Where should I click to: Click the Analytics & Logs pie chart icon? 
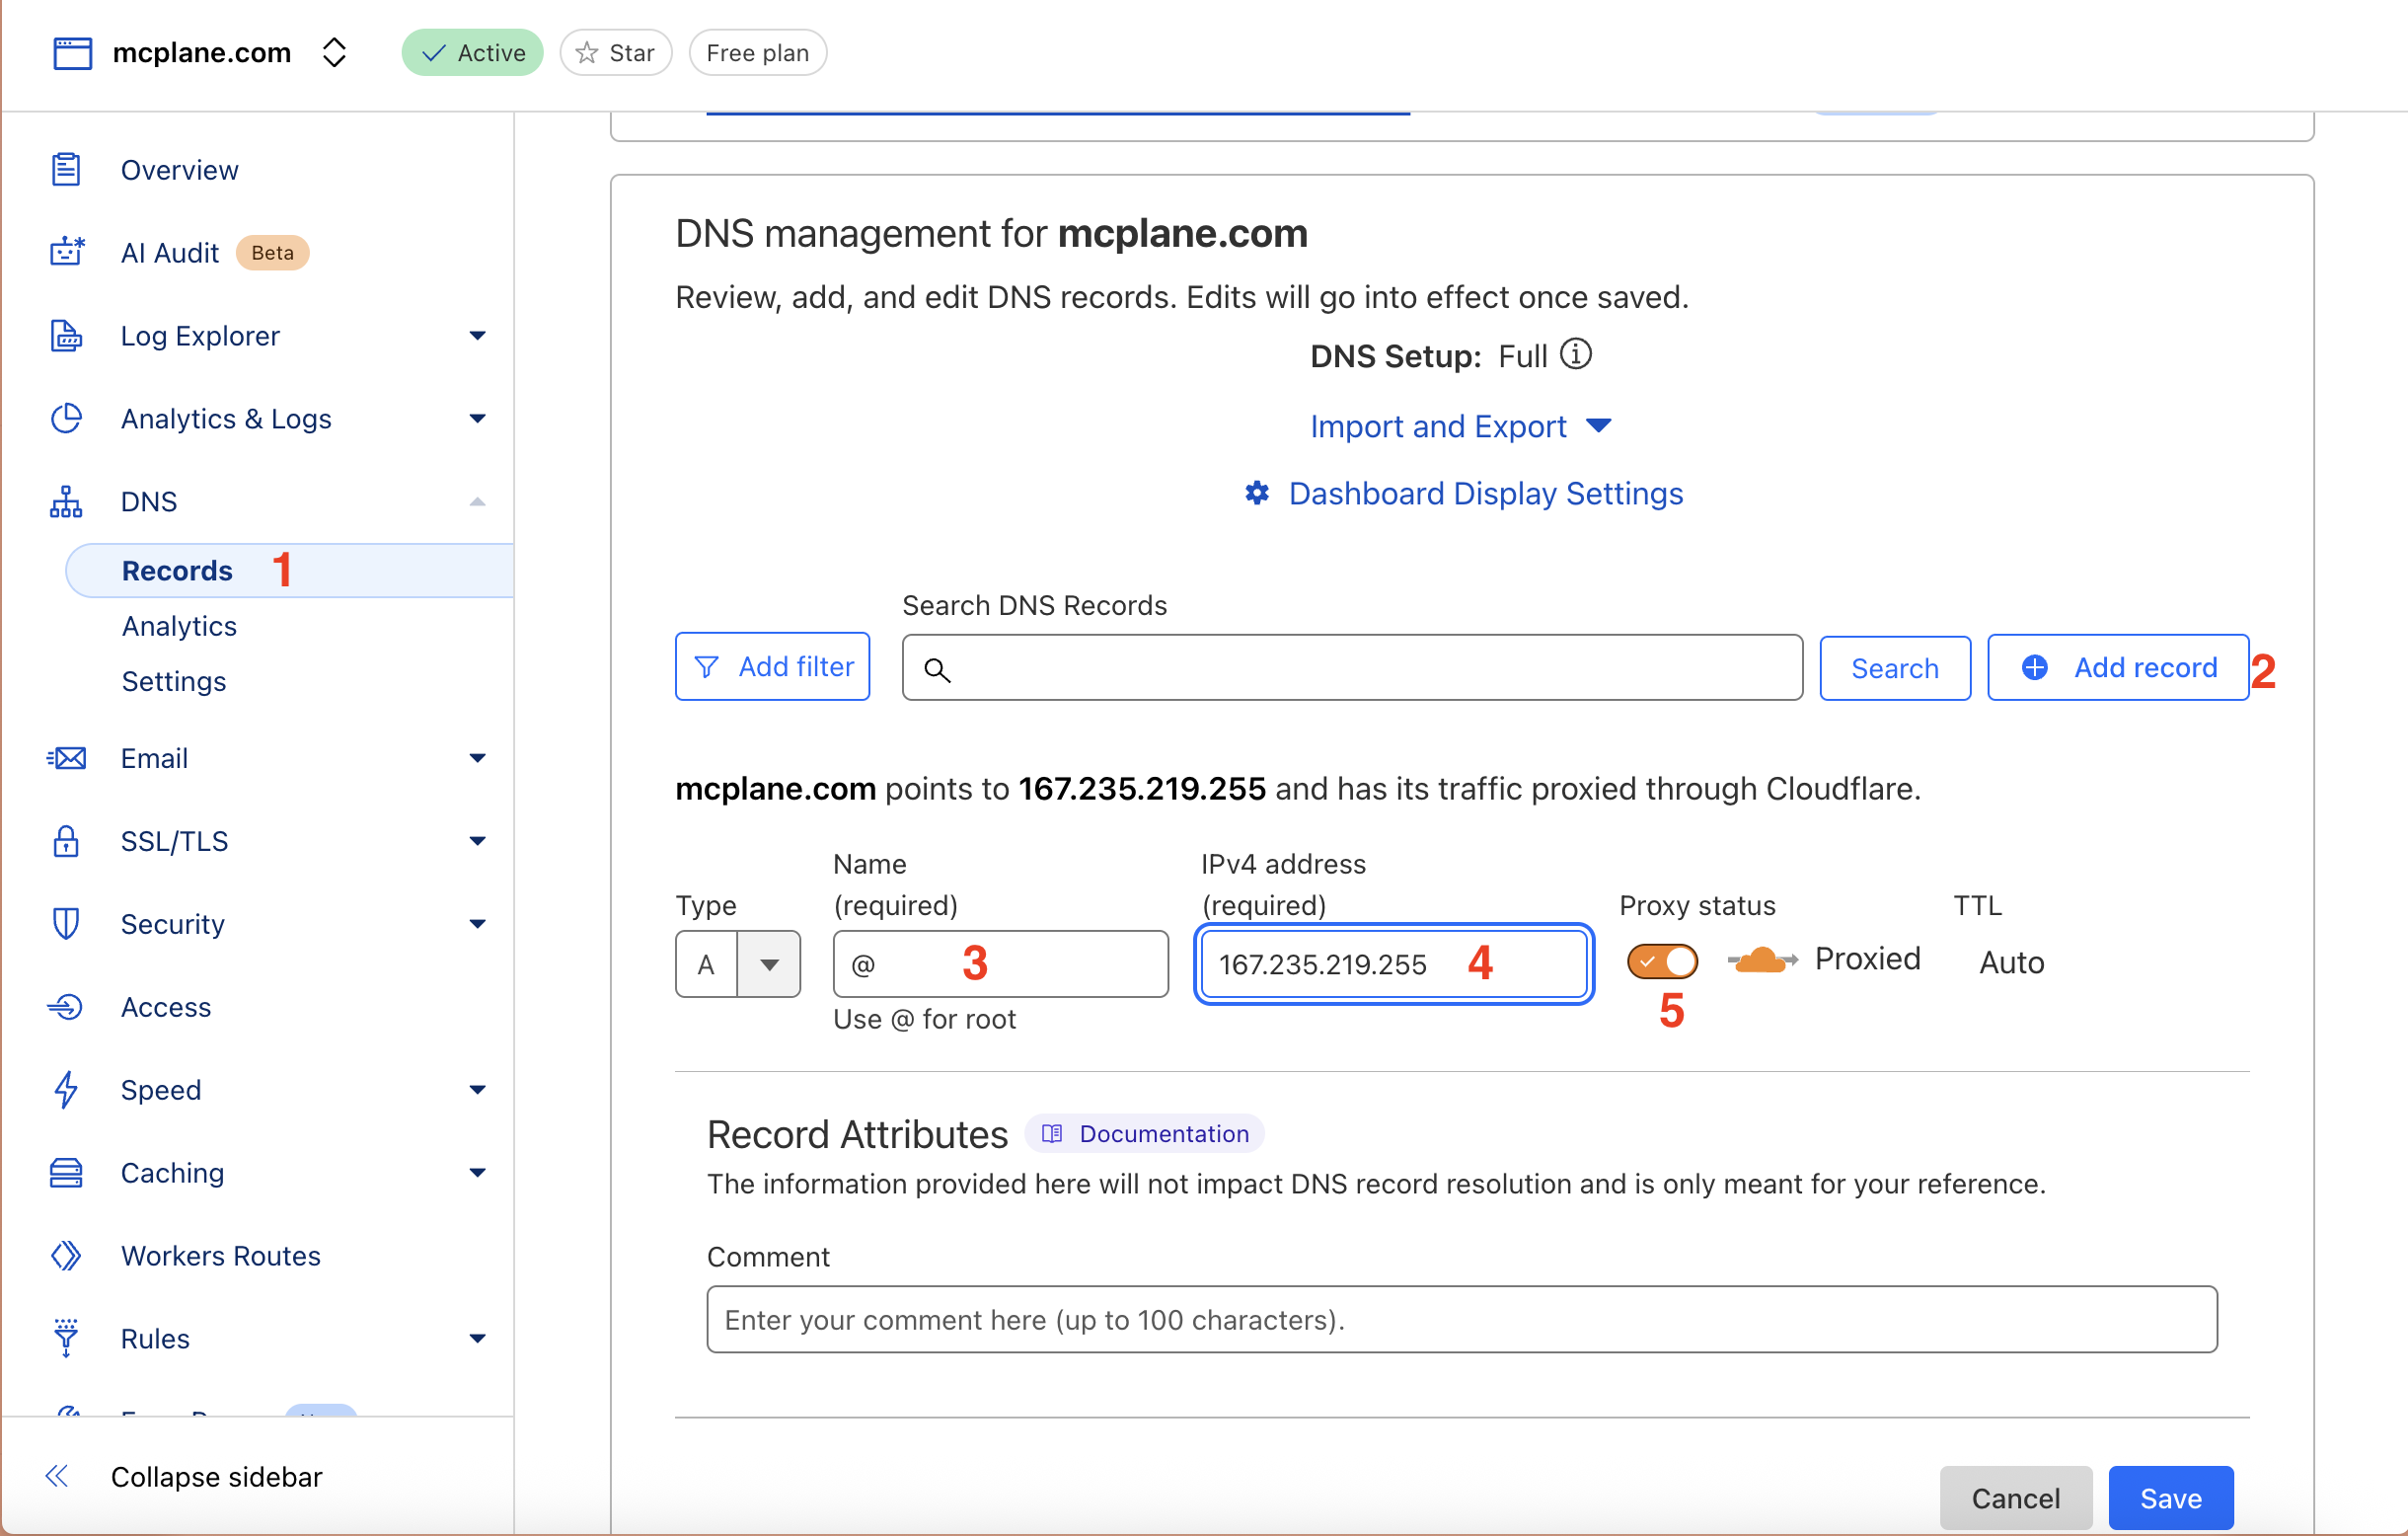pos(66,418)
